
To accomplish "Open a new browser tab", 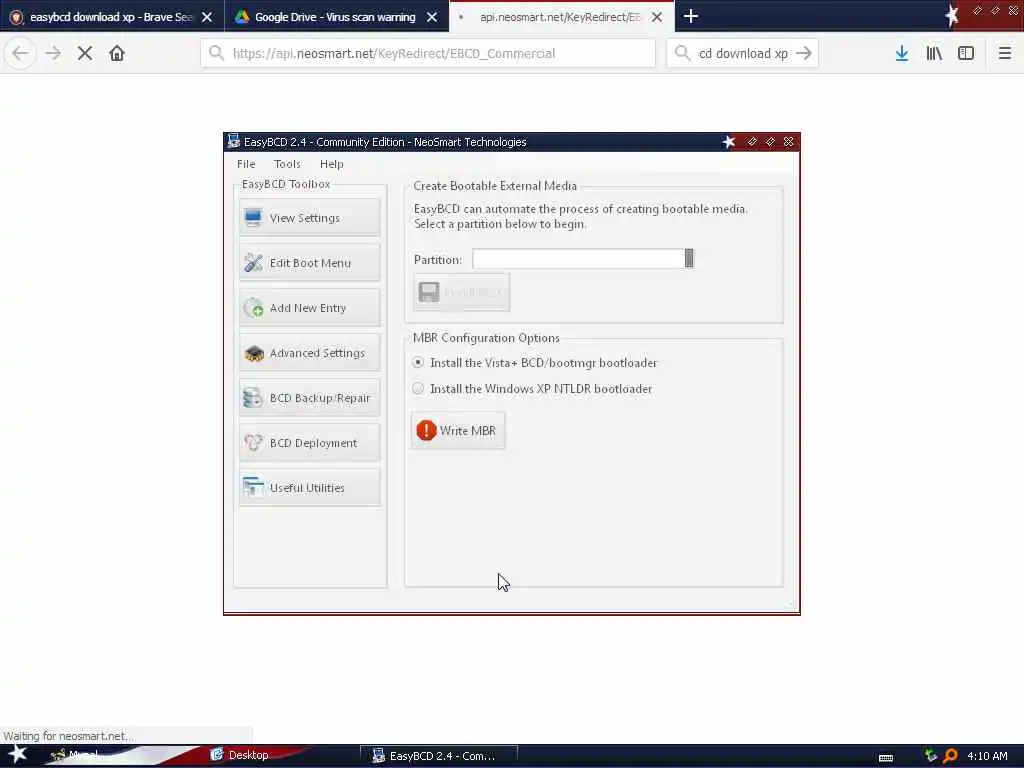I will click(691, 16).
